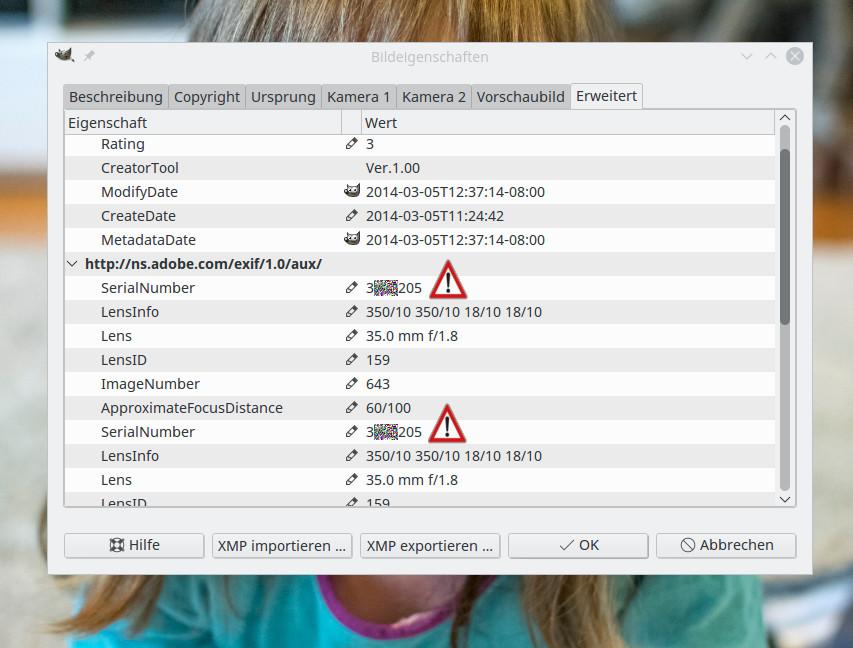The width and height of the screenshot is (853, 648).
Task: Click the pencil edit icon for CreateDate
Action: (351, 216)
